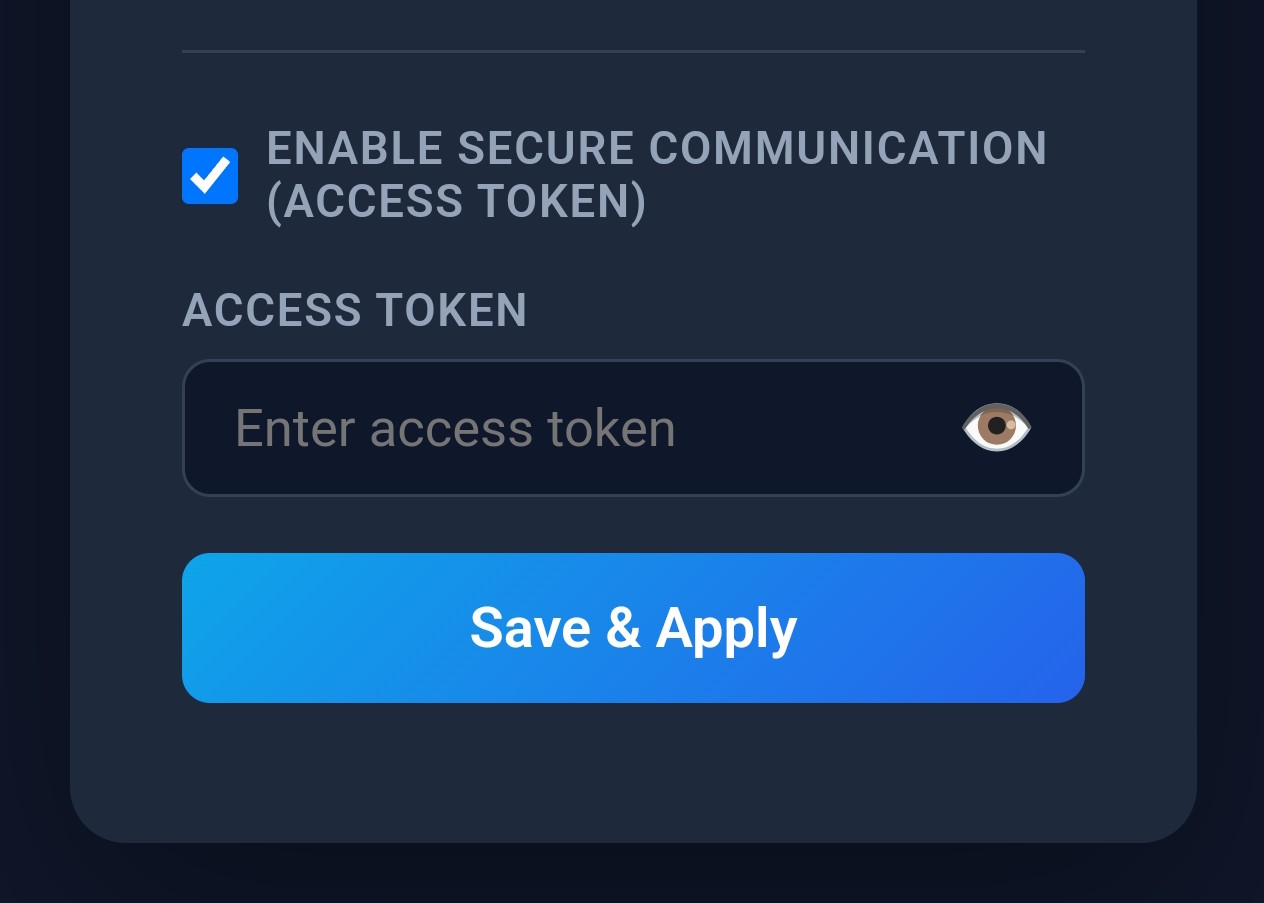Screen dimensions: 1264x903
Task: Click the Access Token section heading
Action: [354, 310]
